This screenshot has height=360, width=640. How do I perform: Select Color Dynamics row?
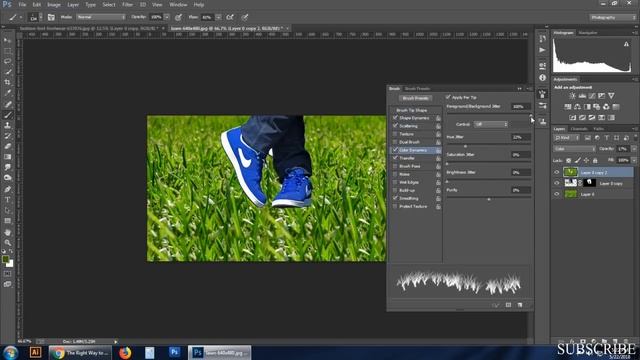click(416, 150)
